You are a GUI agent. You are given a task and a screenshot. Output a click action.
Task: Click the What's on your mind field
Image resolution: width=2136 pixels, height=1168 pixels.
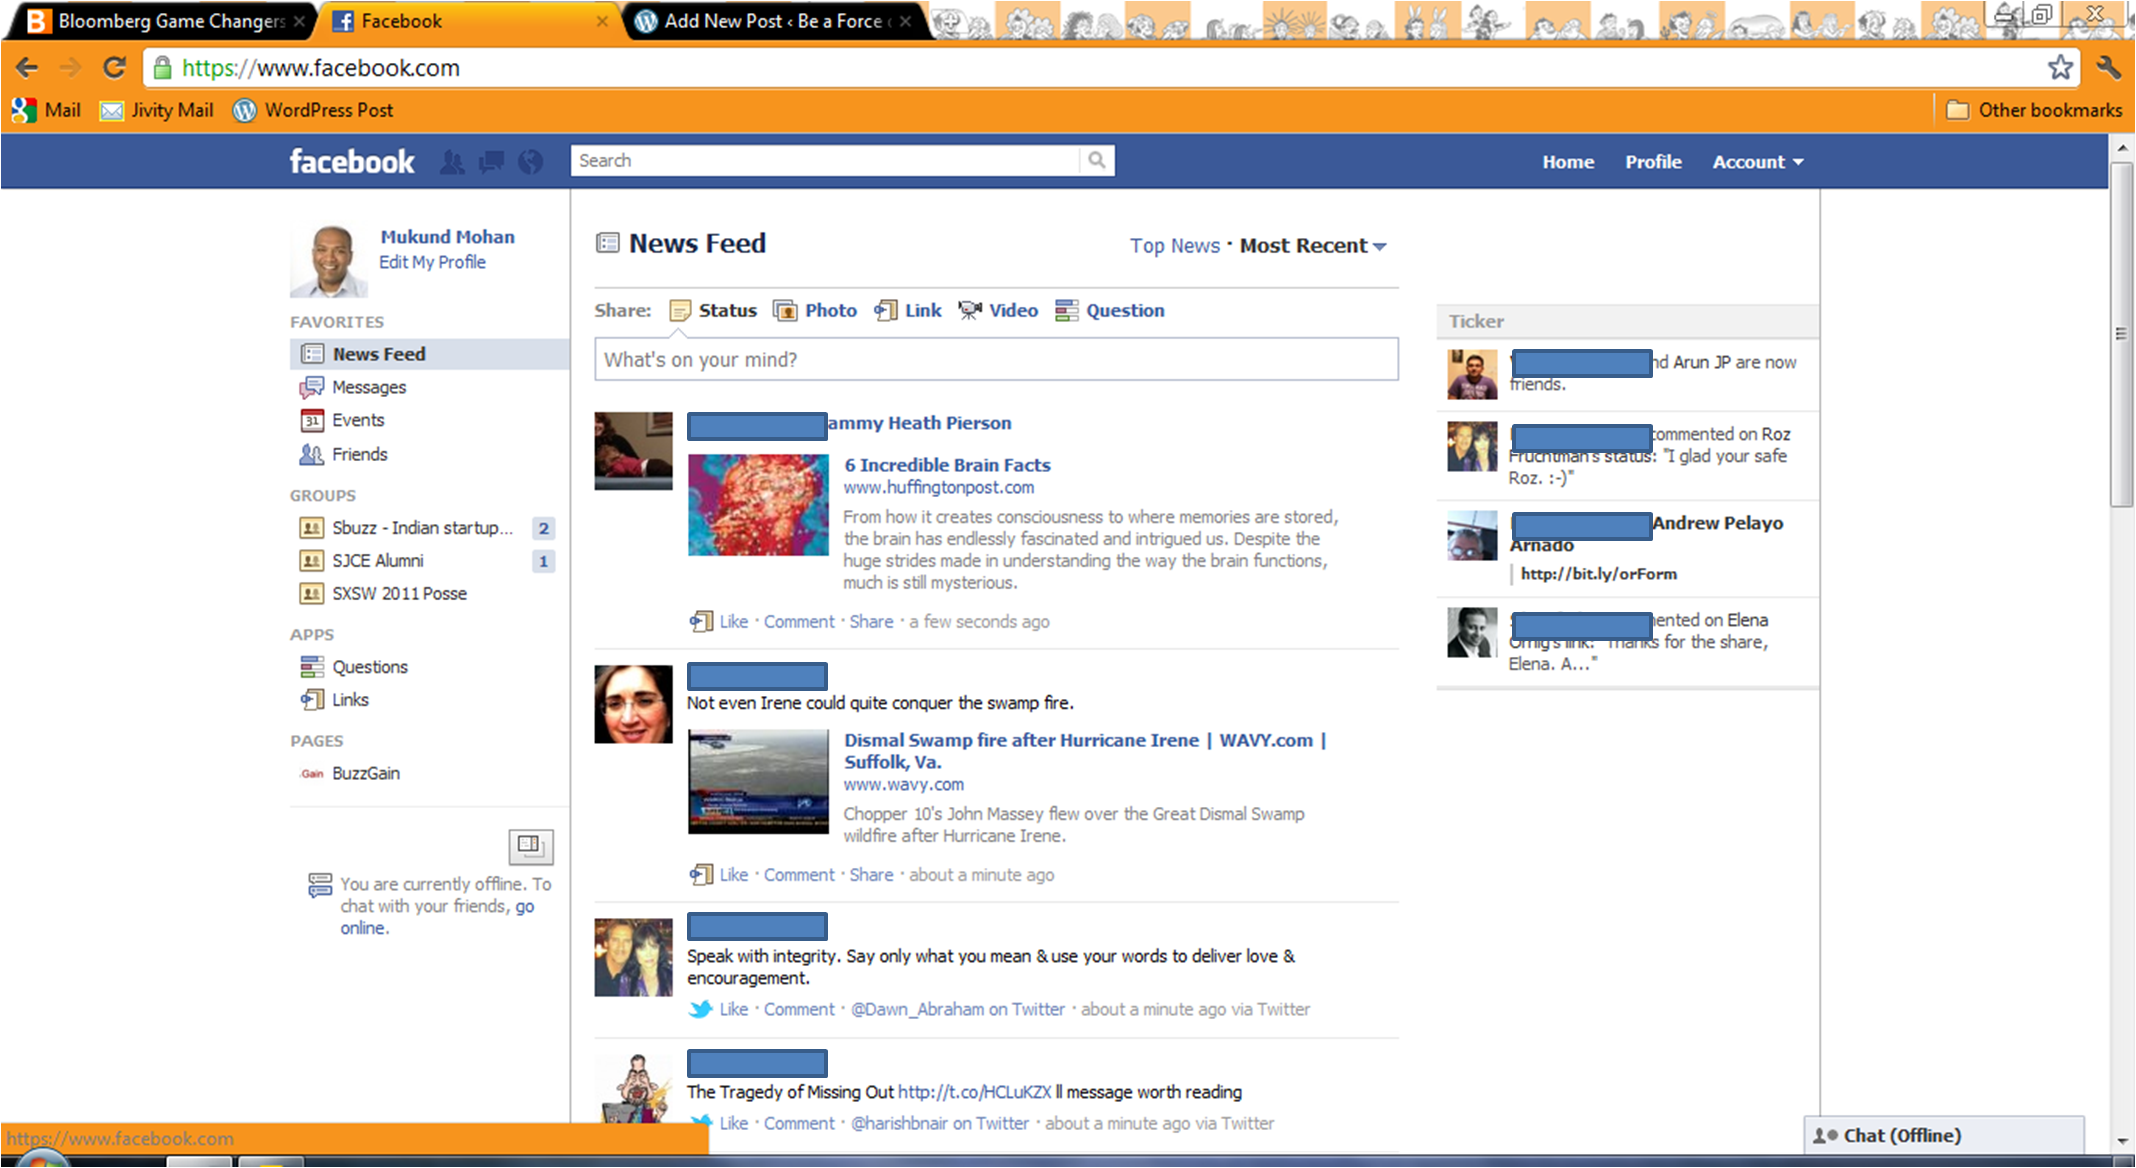(x=995, y=360)
